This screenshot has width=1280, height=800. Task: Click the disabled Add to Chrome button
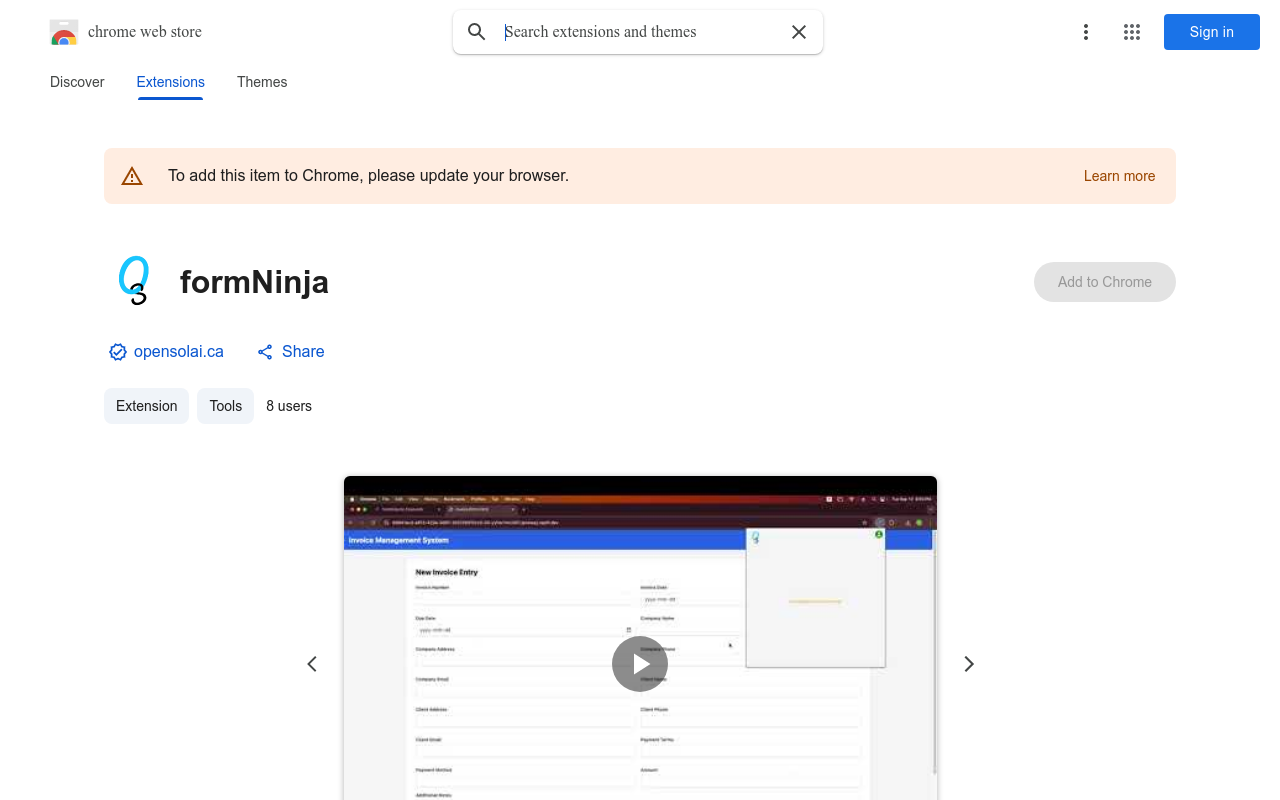1105,282
